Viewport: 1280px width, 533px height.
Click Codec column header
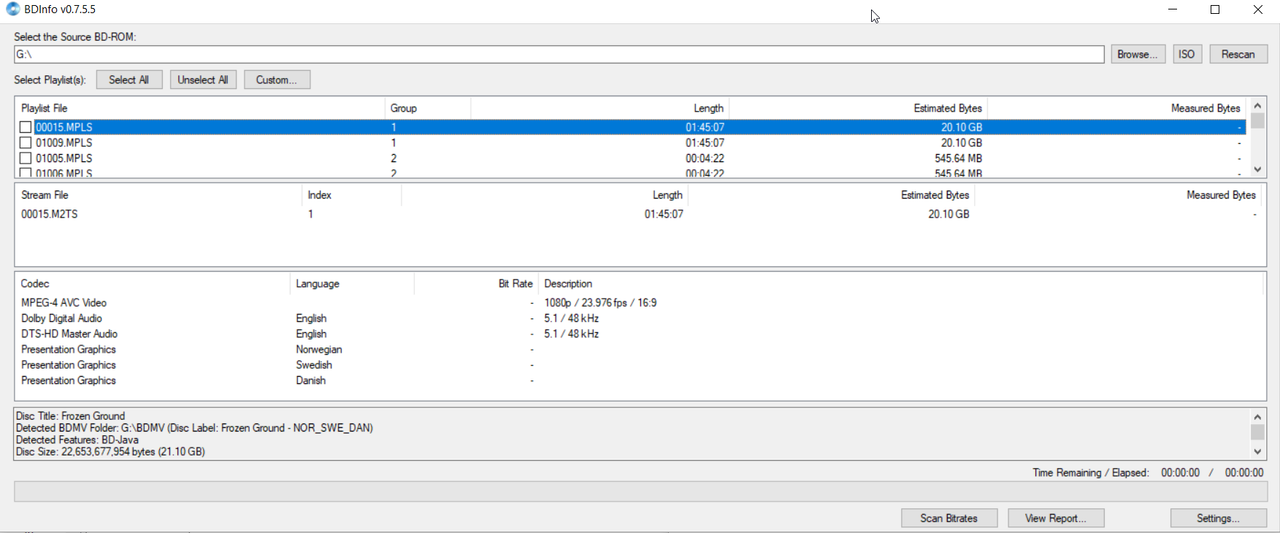point(152,284)
